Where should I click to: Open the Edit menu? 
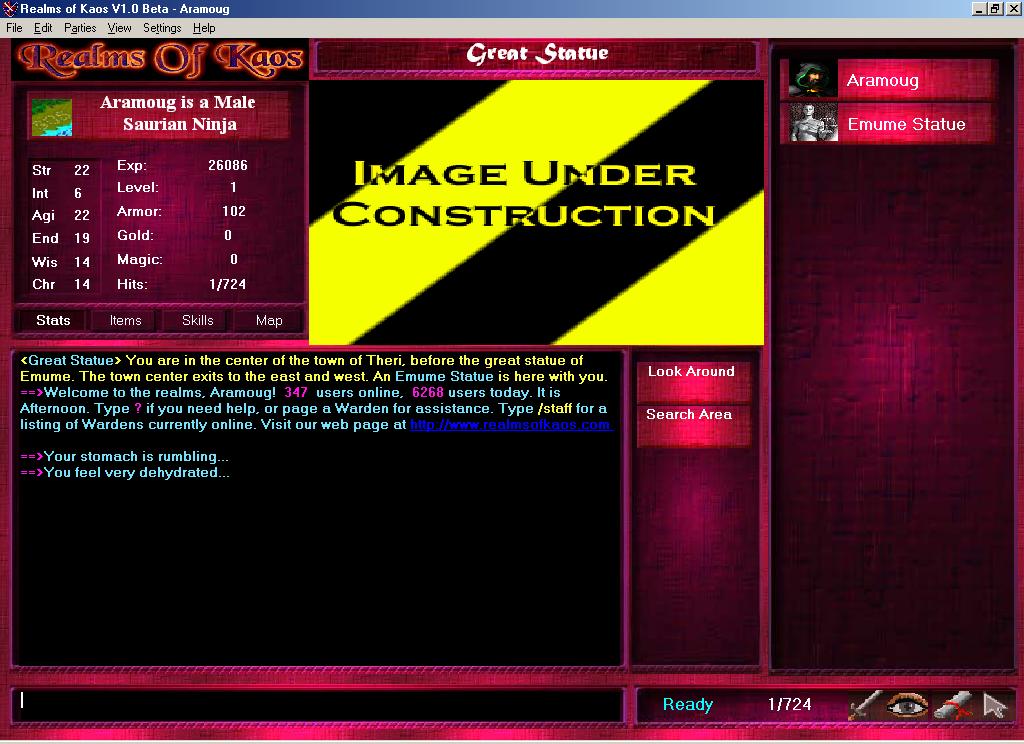pyautogui.click(x=43, y=28)
